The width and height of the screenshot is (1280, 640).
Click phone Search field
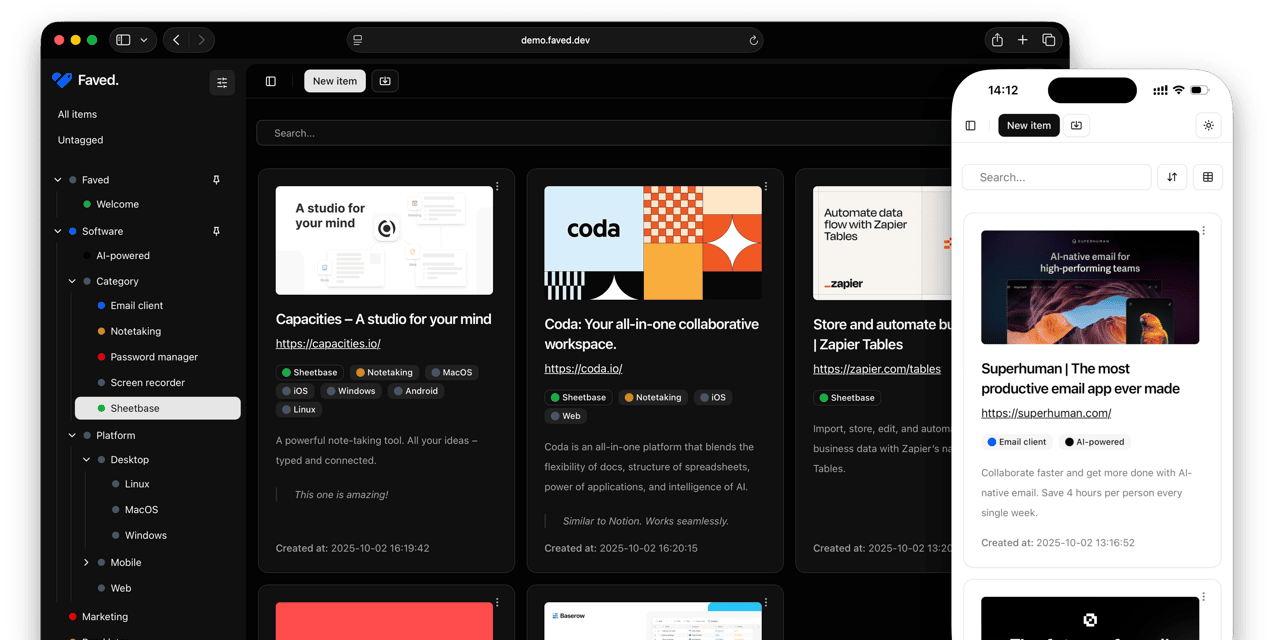tap(1056, 177)
